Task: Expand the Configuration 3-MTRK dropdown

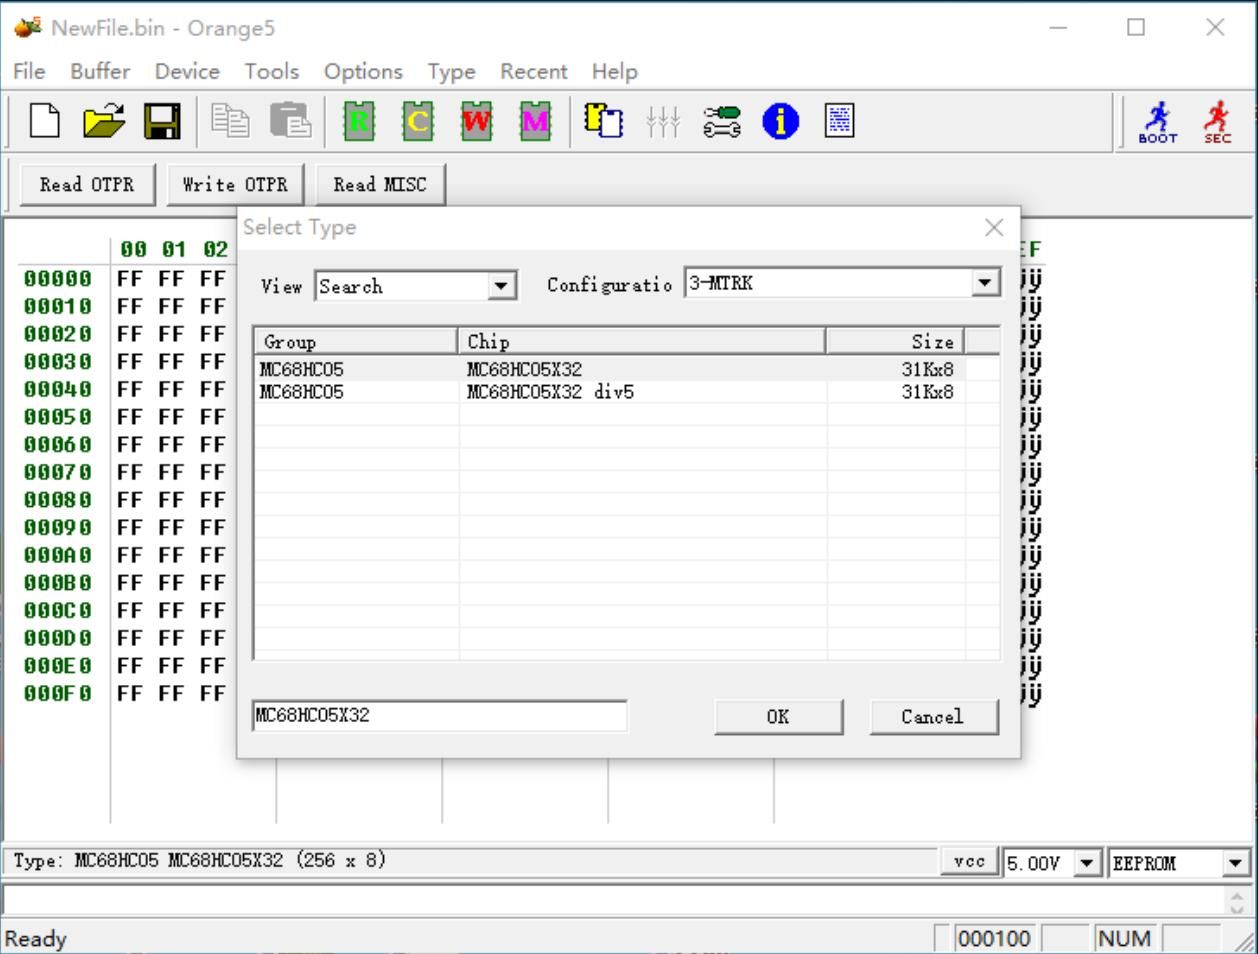Action: click(986, 283)
